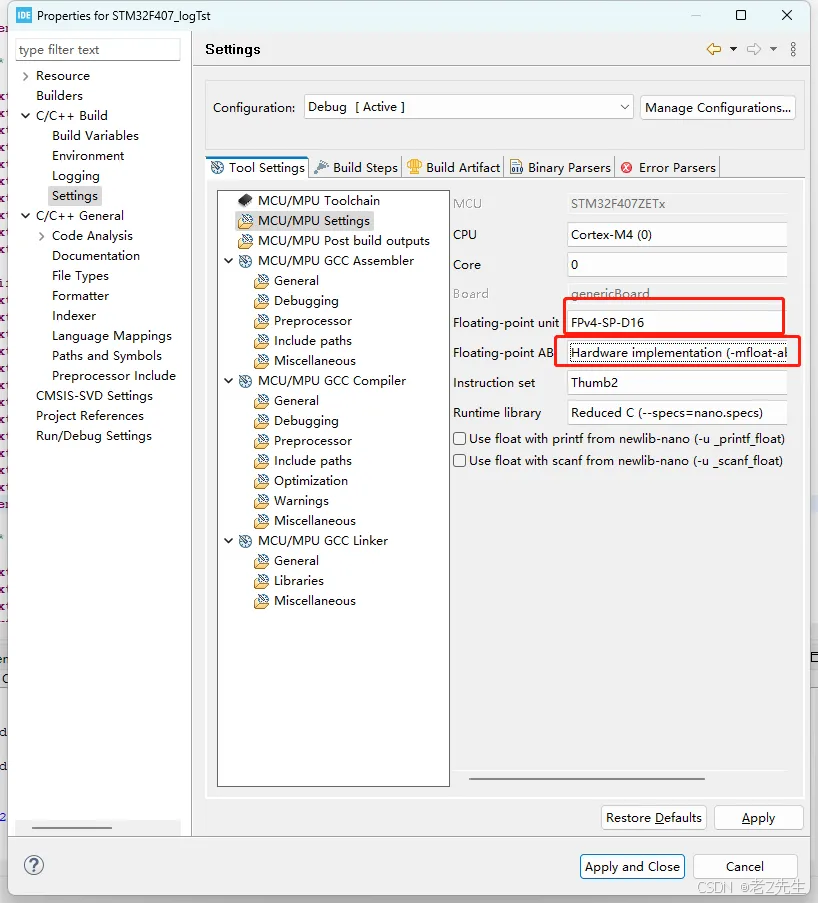This screenshot has height=903, width=818.
Task: Click the MCU/MPU GCC Linker icon
Action: (x=245, y=541)
